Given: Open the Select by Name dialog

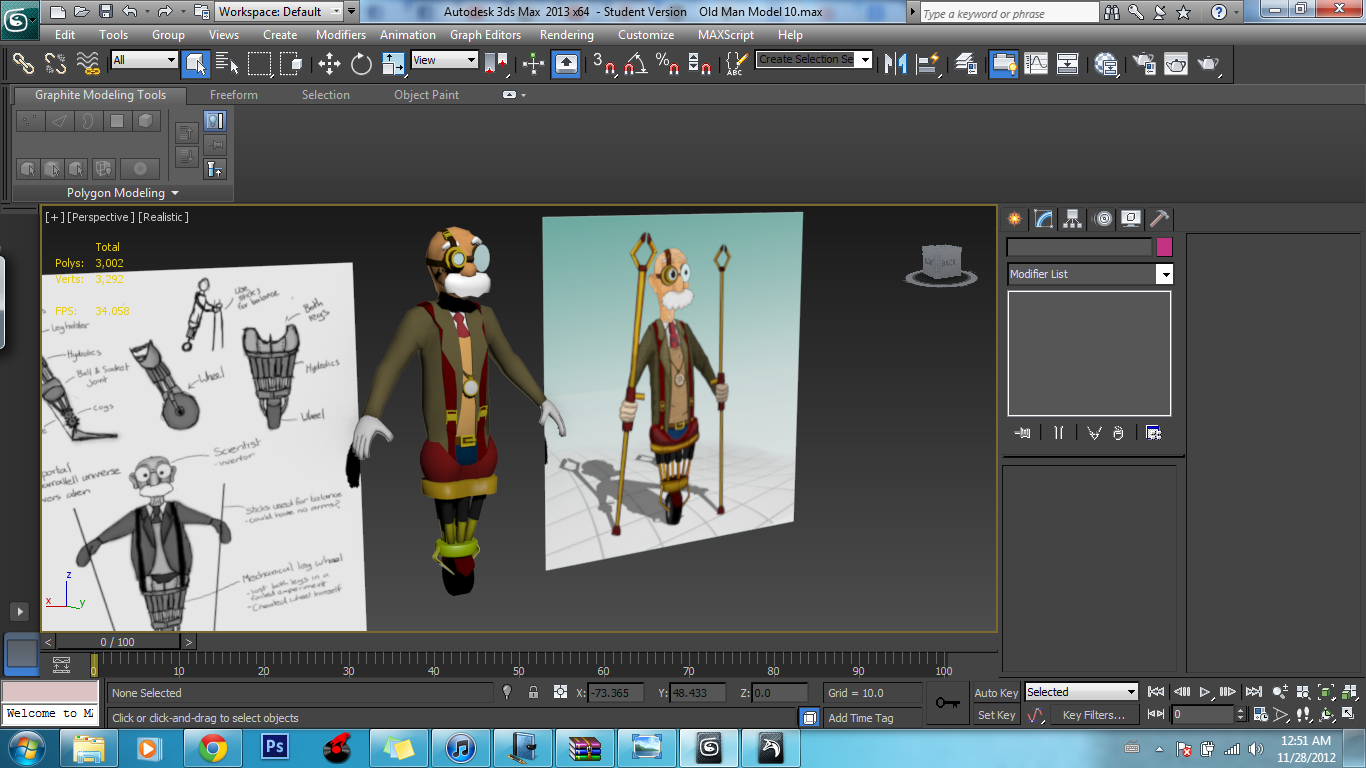Looking at the screenshot, I should [x=227, y=64].
